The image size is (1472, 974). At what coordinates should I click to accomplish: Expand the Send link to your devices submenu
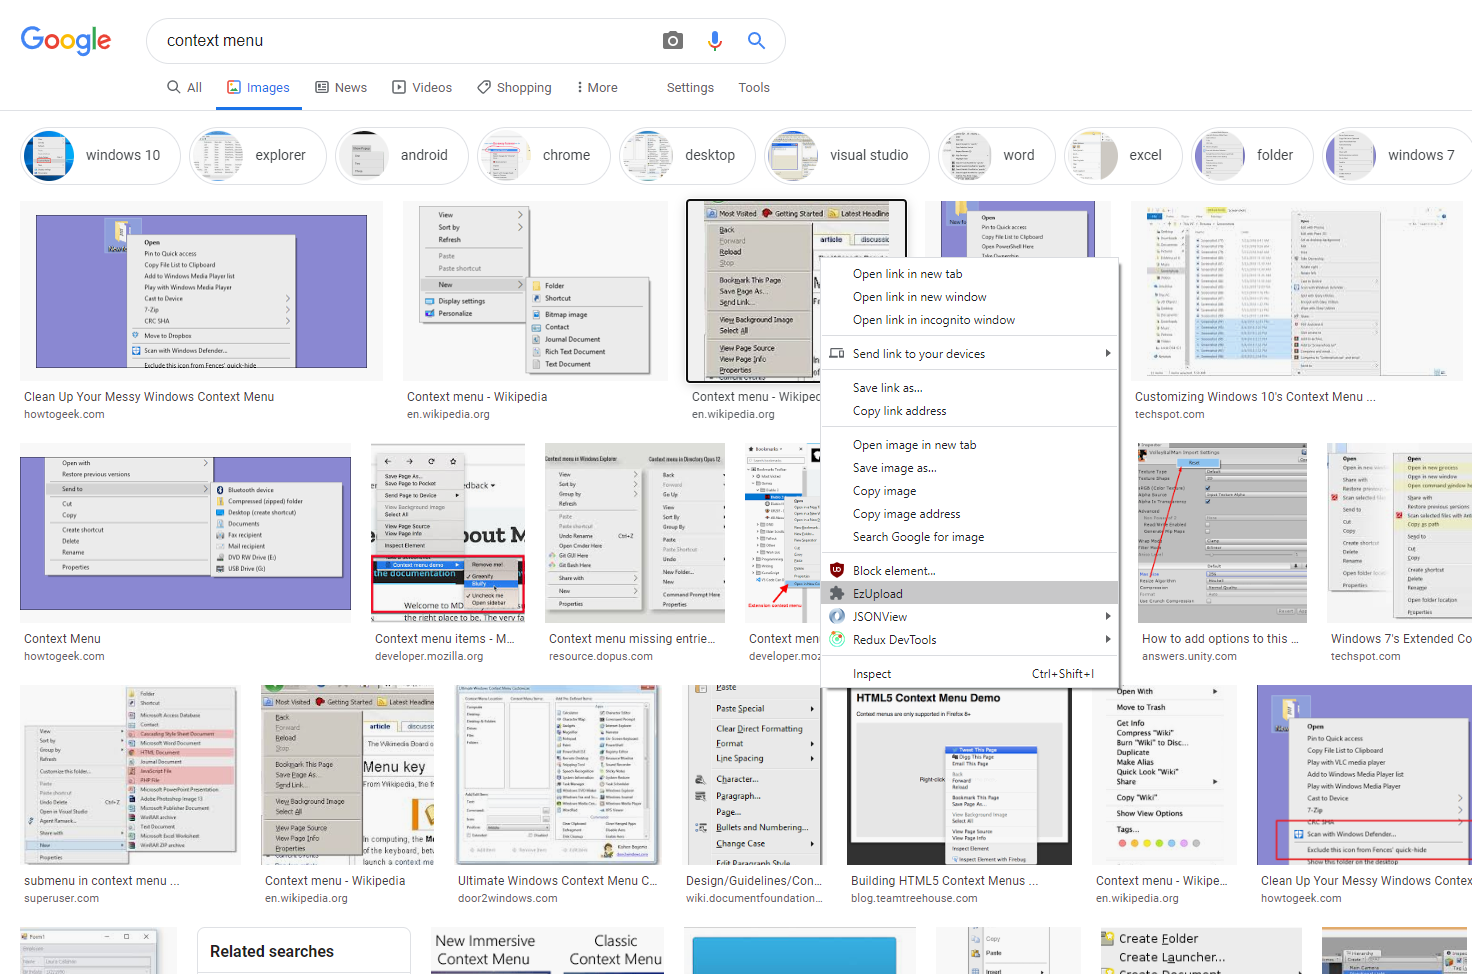1109,353
